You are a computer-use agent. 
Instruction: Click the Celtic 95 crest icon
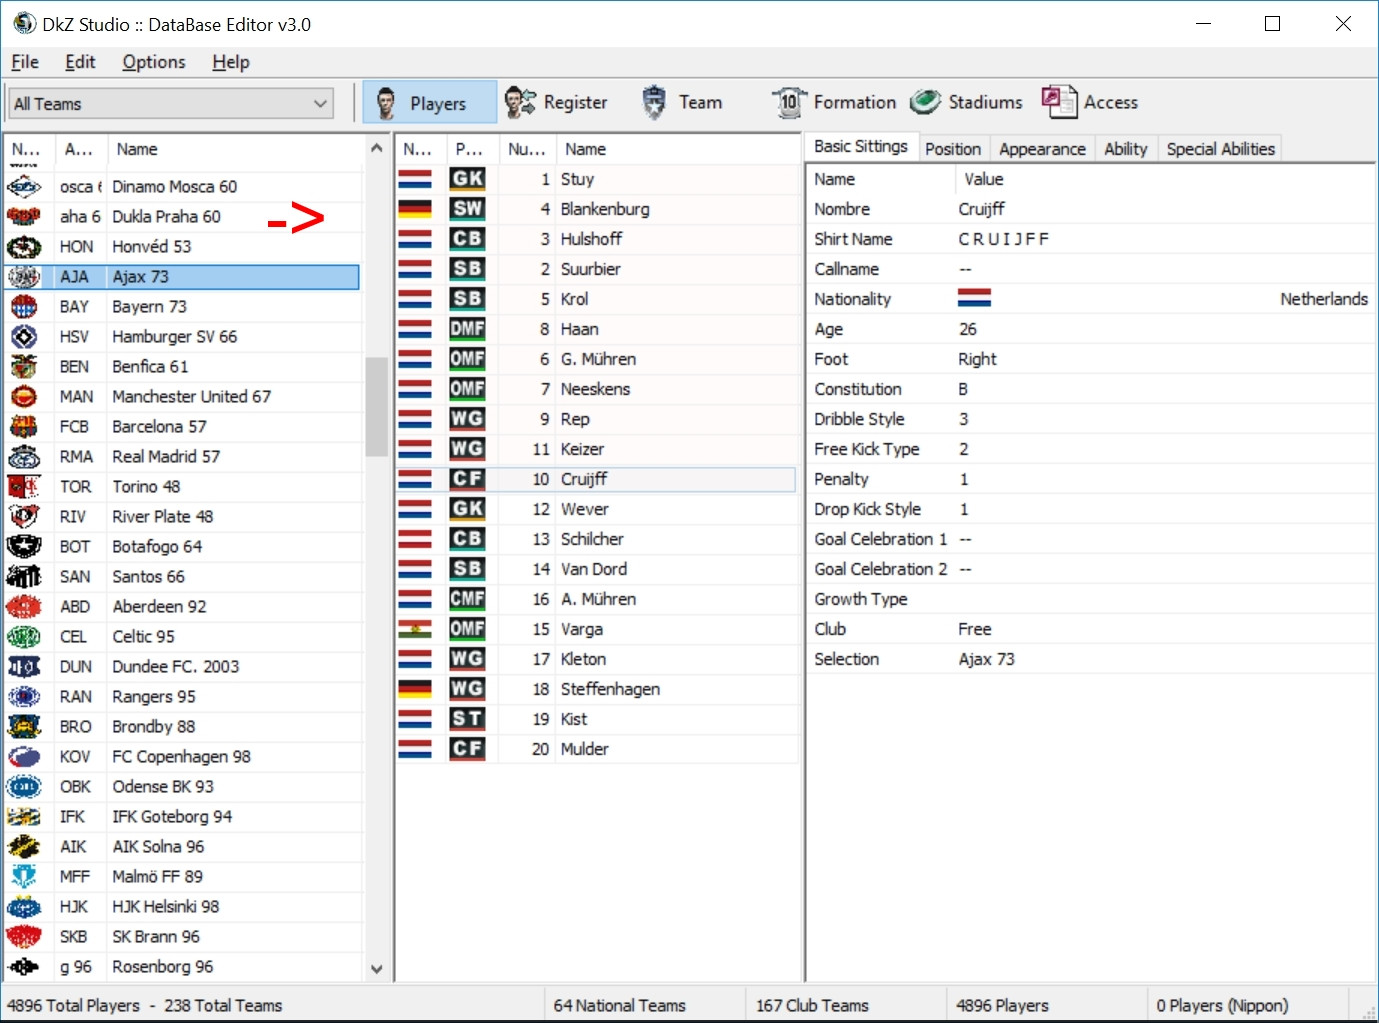click(24, 637)
